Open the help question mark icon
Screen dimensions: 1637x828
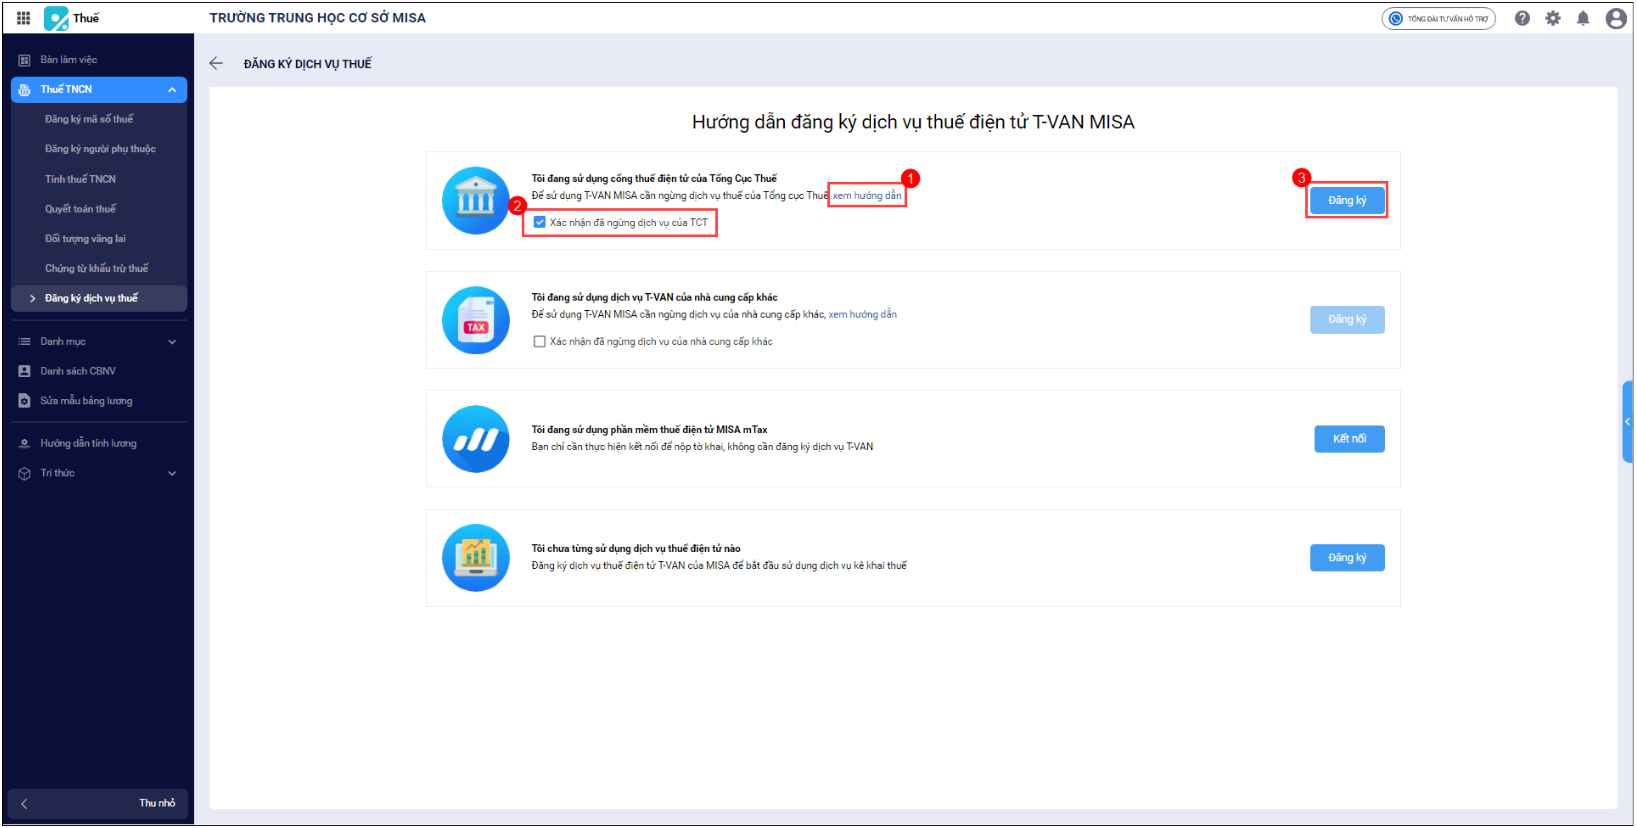1522,18
